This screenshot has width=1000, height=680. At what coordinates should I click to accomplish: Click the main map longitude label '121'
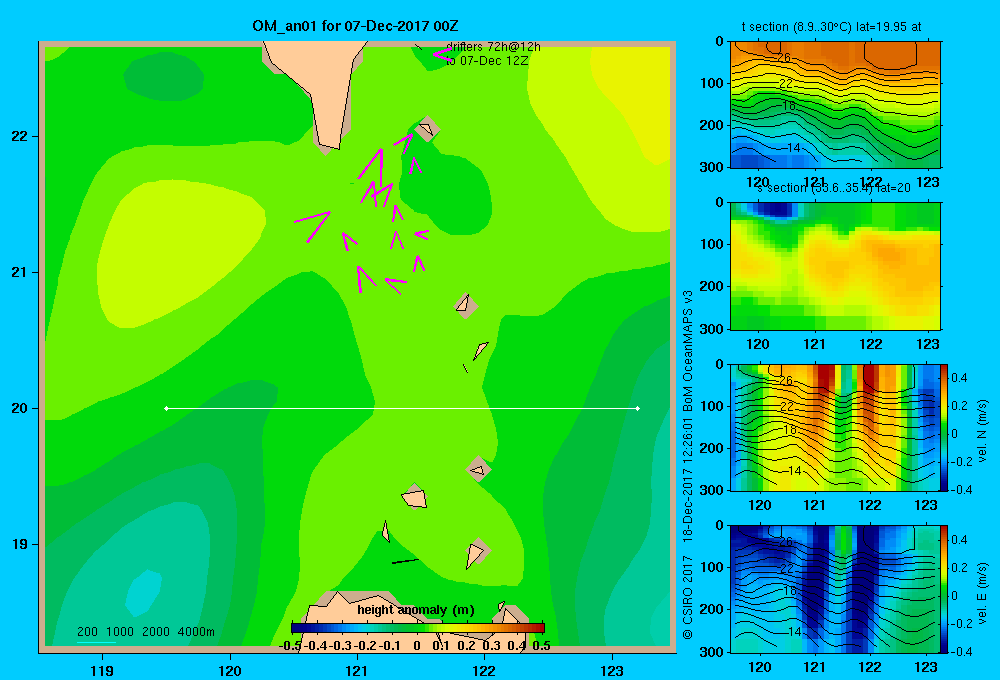pos(357,670)
